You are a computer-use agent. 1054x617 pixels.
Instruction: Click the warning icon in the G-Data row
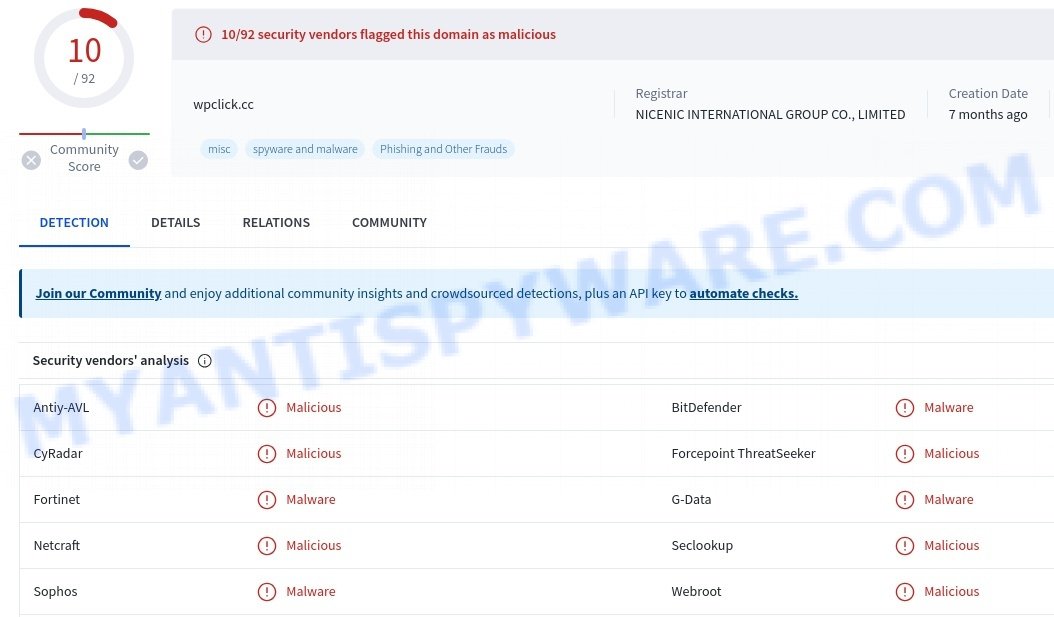point(905,499)
